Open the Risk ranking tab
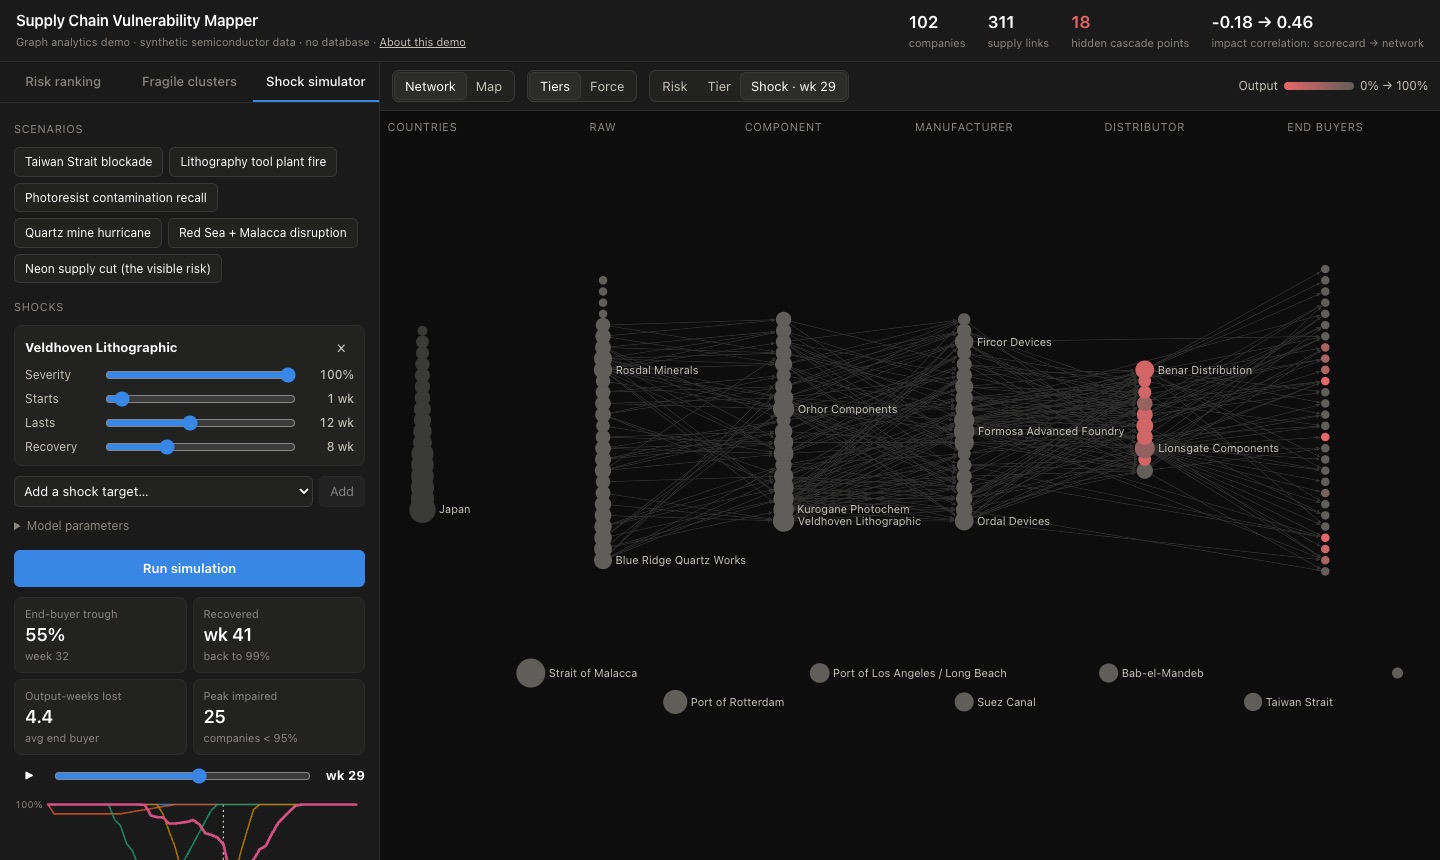The height and width of the screenshot is (860, 1440). [63, 82]
